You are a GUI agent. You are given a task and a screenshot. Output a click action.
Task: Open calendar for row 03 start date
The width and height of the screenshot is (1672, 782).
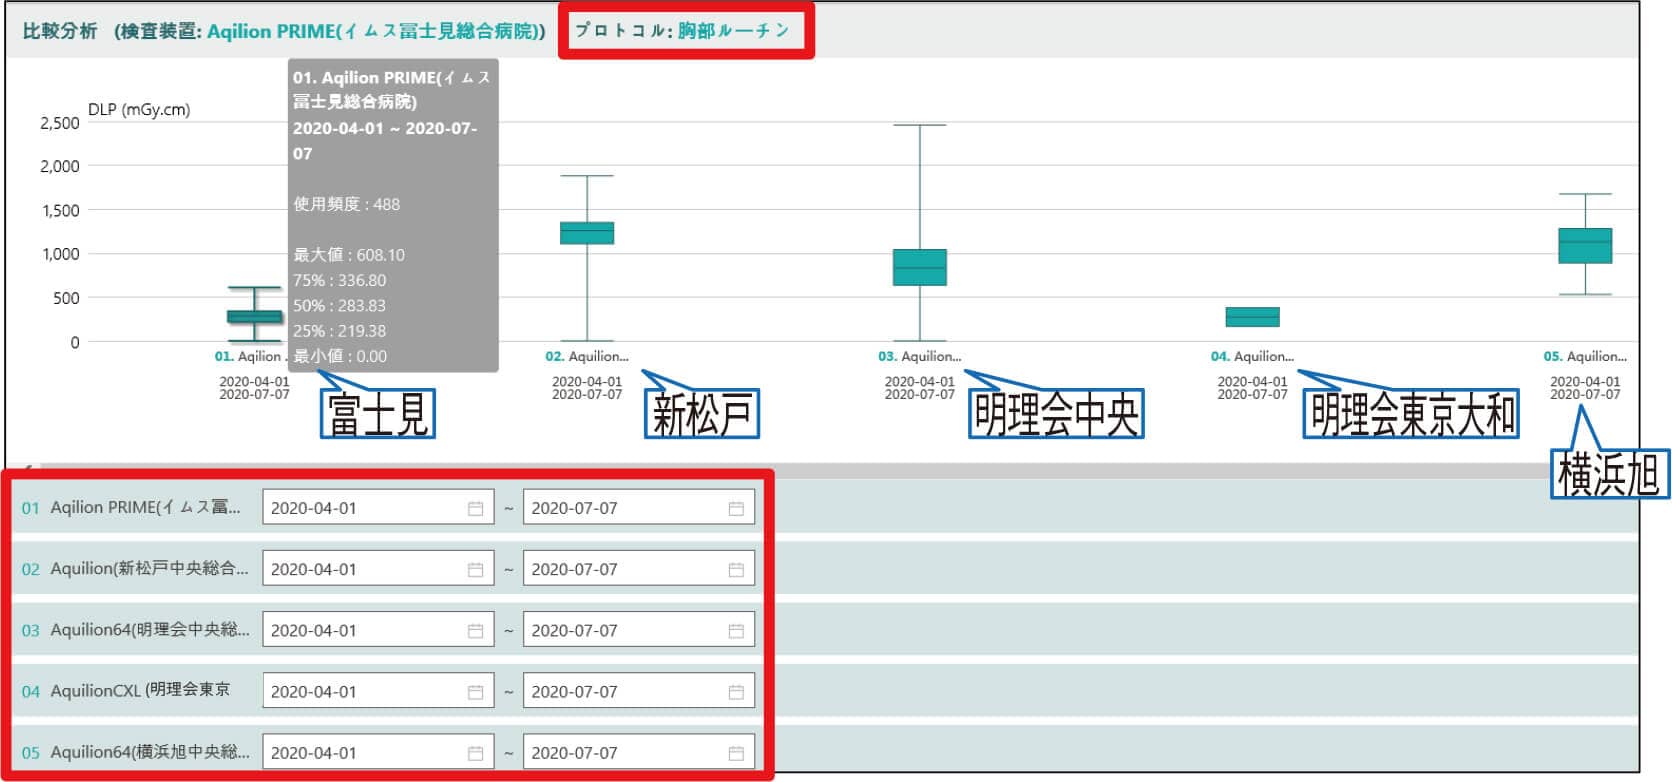[475, 630]
